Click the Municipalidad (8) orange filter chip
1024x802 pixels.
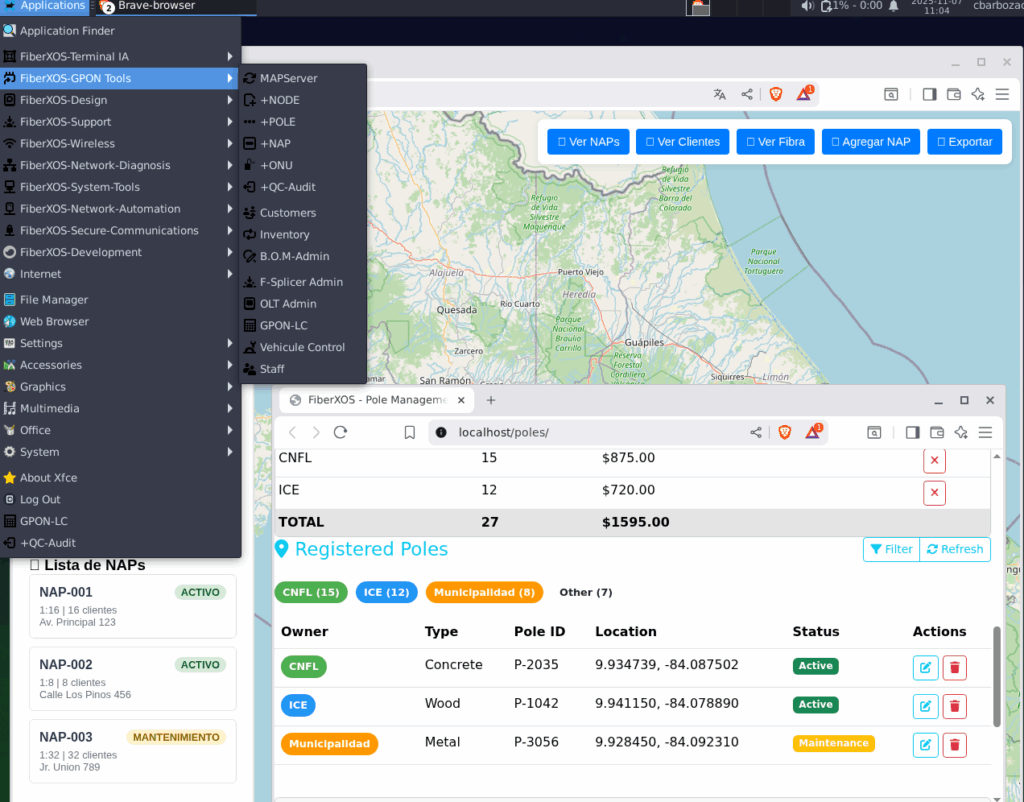[x=484, y=592]
